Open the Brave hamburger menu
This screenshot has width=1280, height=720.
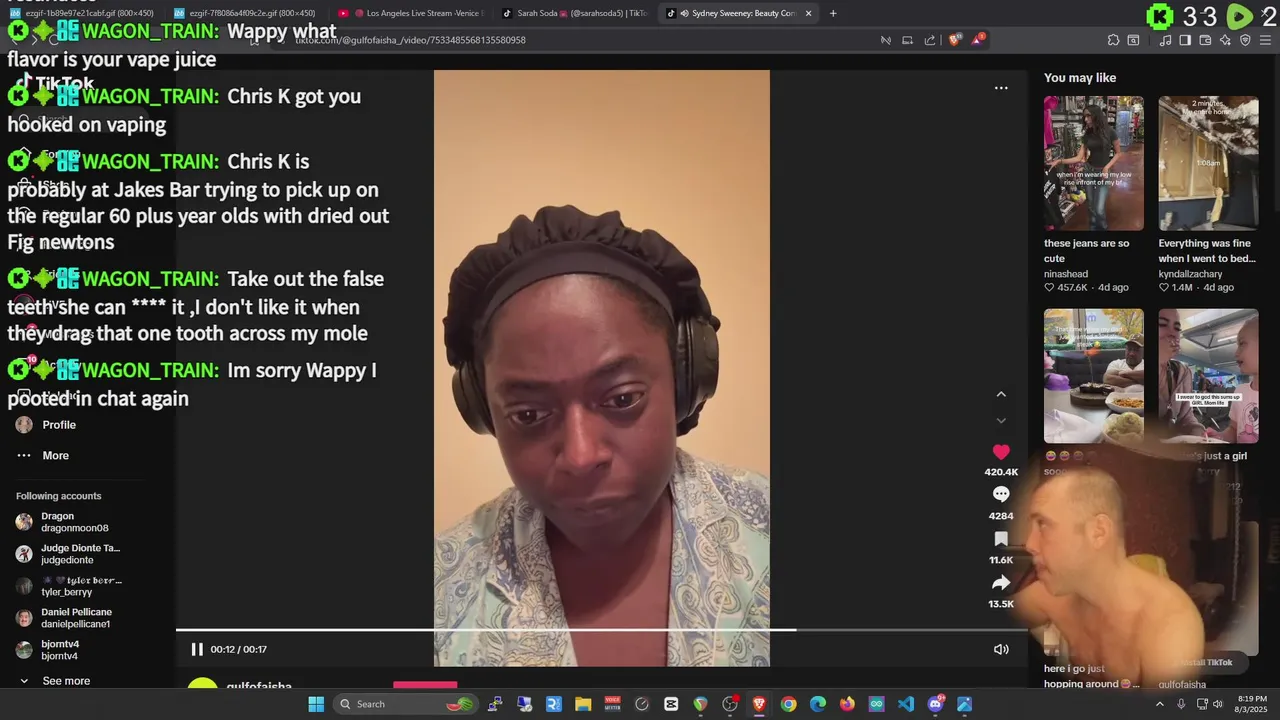tap(1265, 40)
